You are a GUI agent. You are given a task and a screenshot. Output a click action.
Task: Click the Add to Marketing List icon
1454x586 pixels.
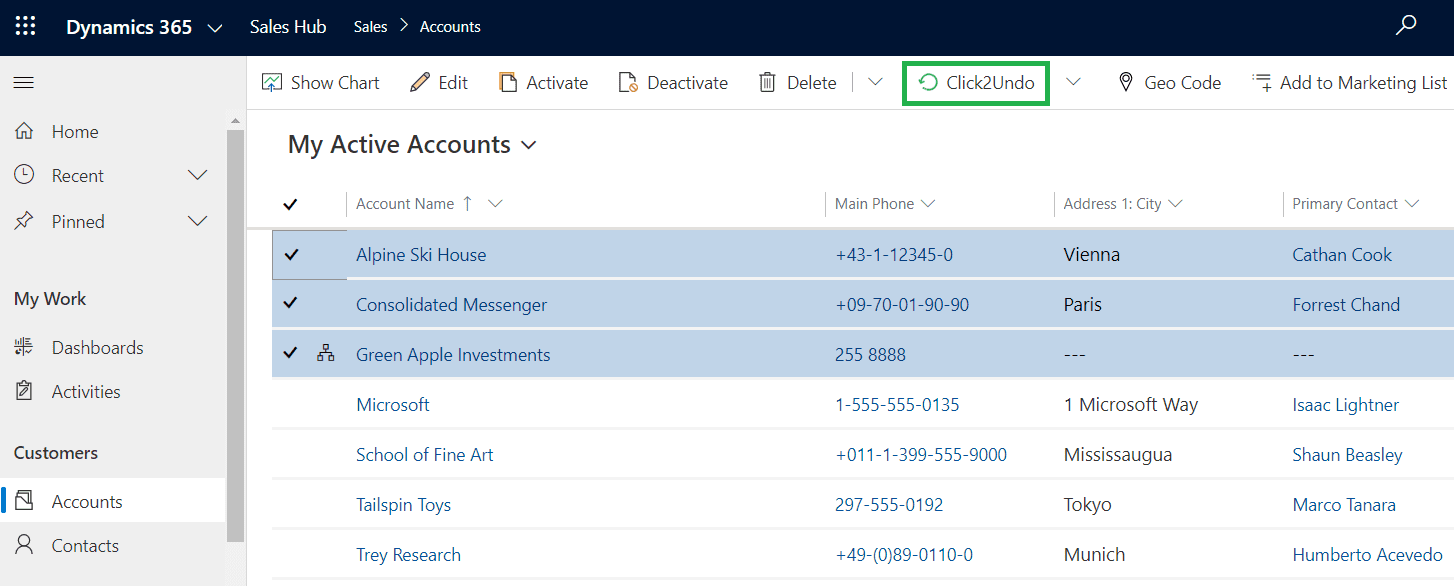click(1262, 83)
